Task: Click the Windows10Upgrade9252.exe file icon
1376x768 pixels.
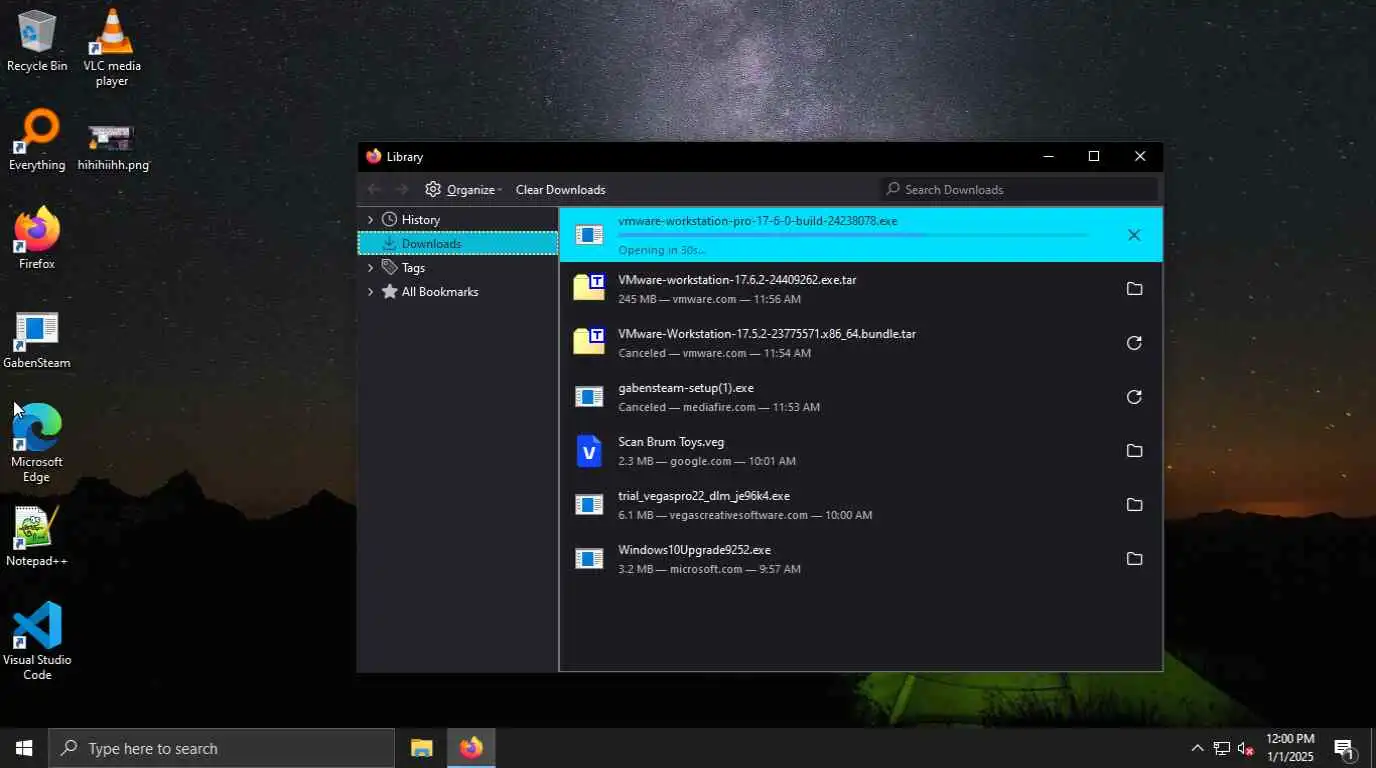Action: click(589, 559)
